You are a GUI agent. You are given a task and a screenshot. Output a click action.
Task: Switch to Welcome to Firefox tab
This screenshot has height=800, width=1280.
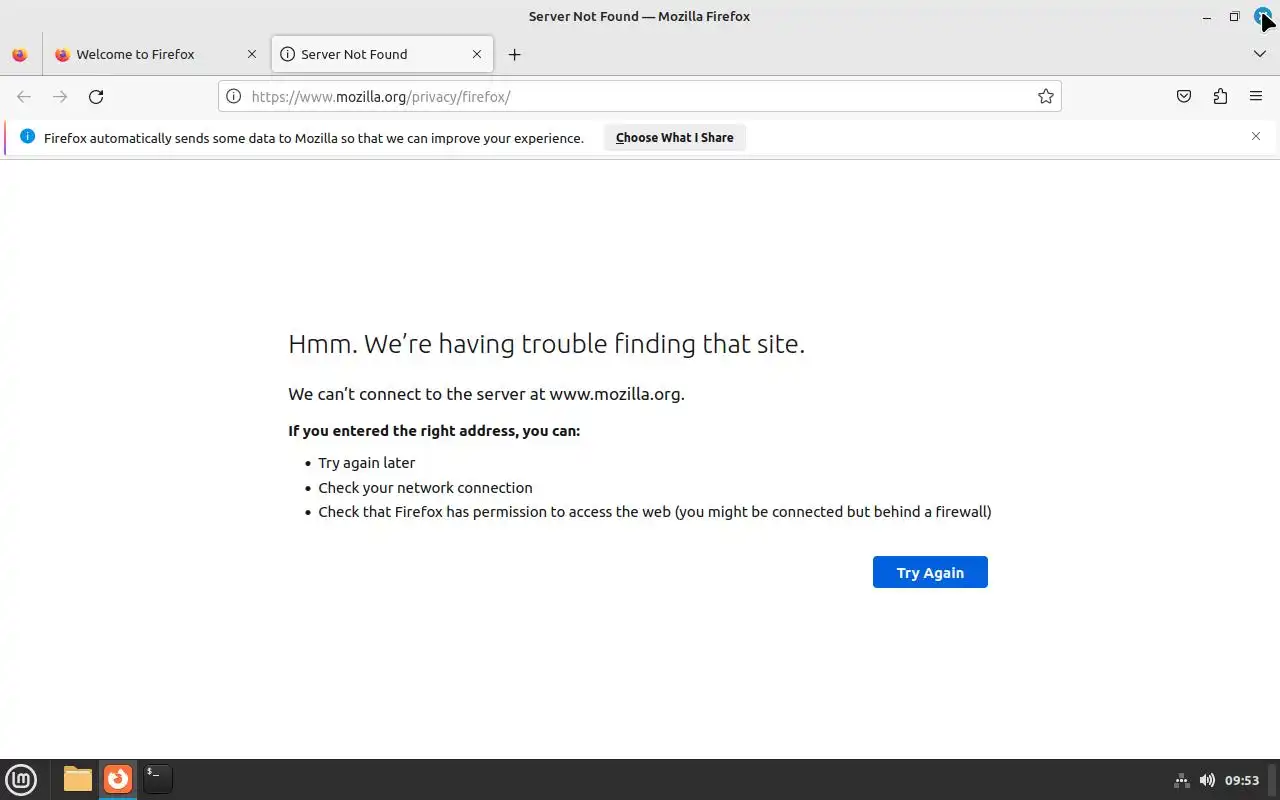155,54
